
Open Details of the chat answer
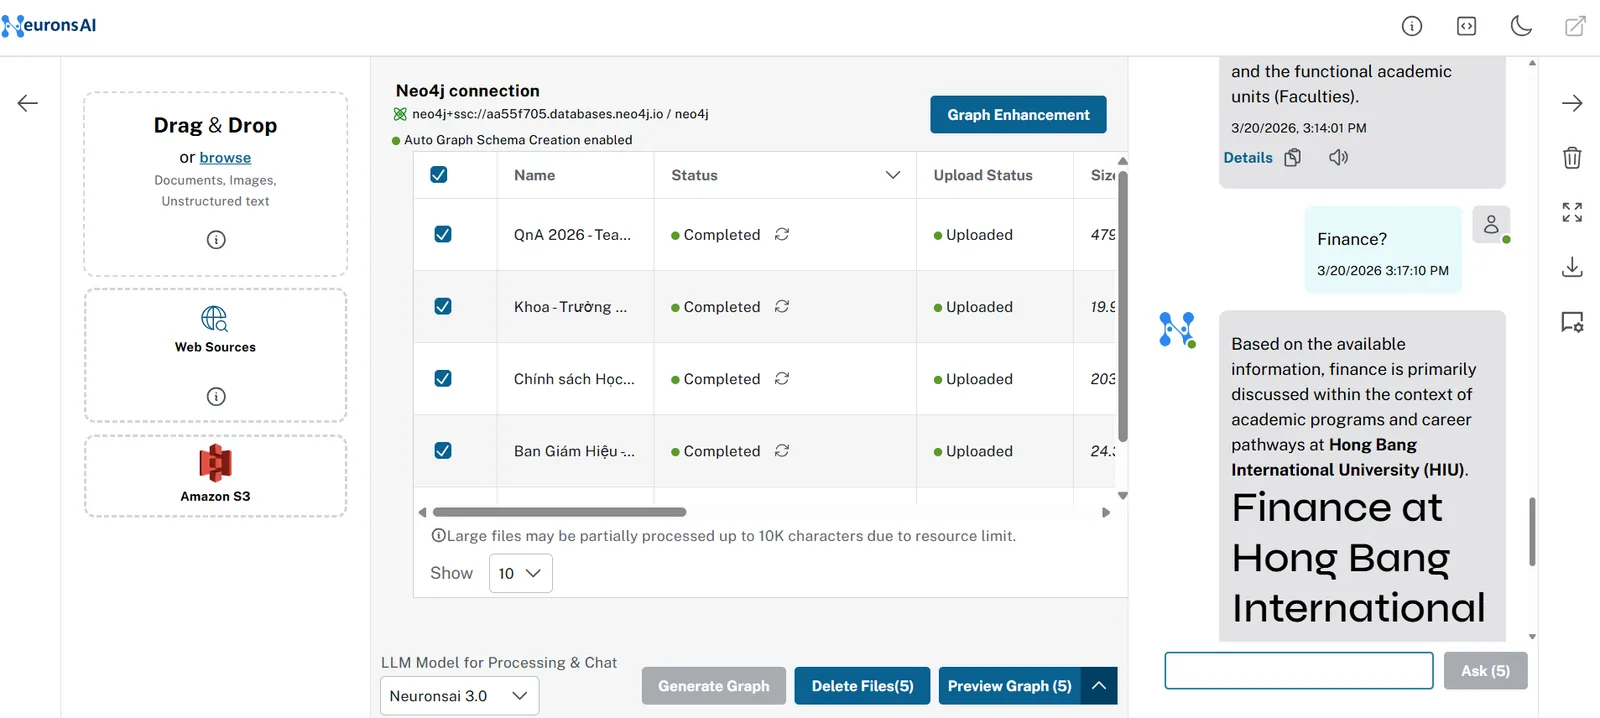(x=1248, y=157)
